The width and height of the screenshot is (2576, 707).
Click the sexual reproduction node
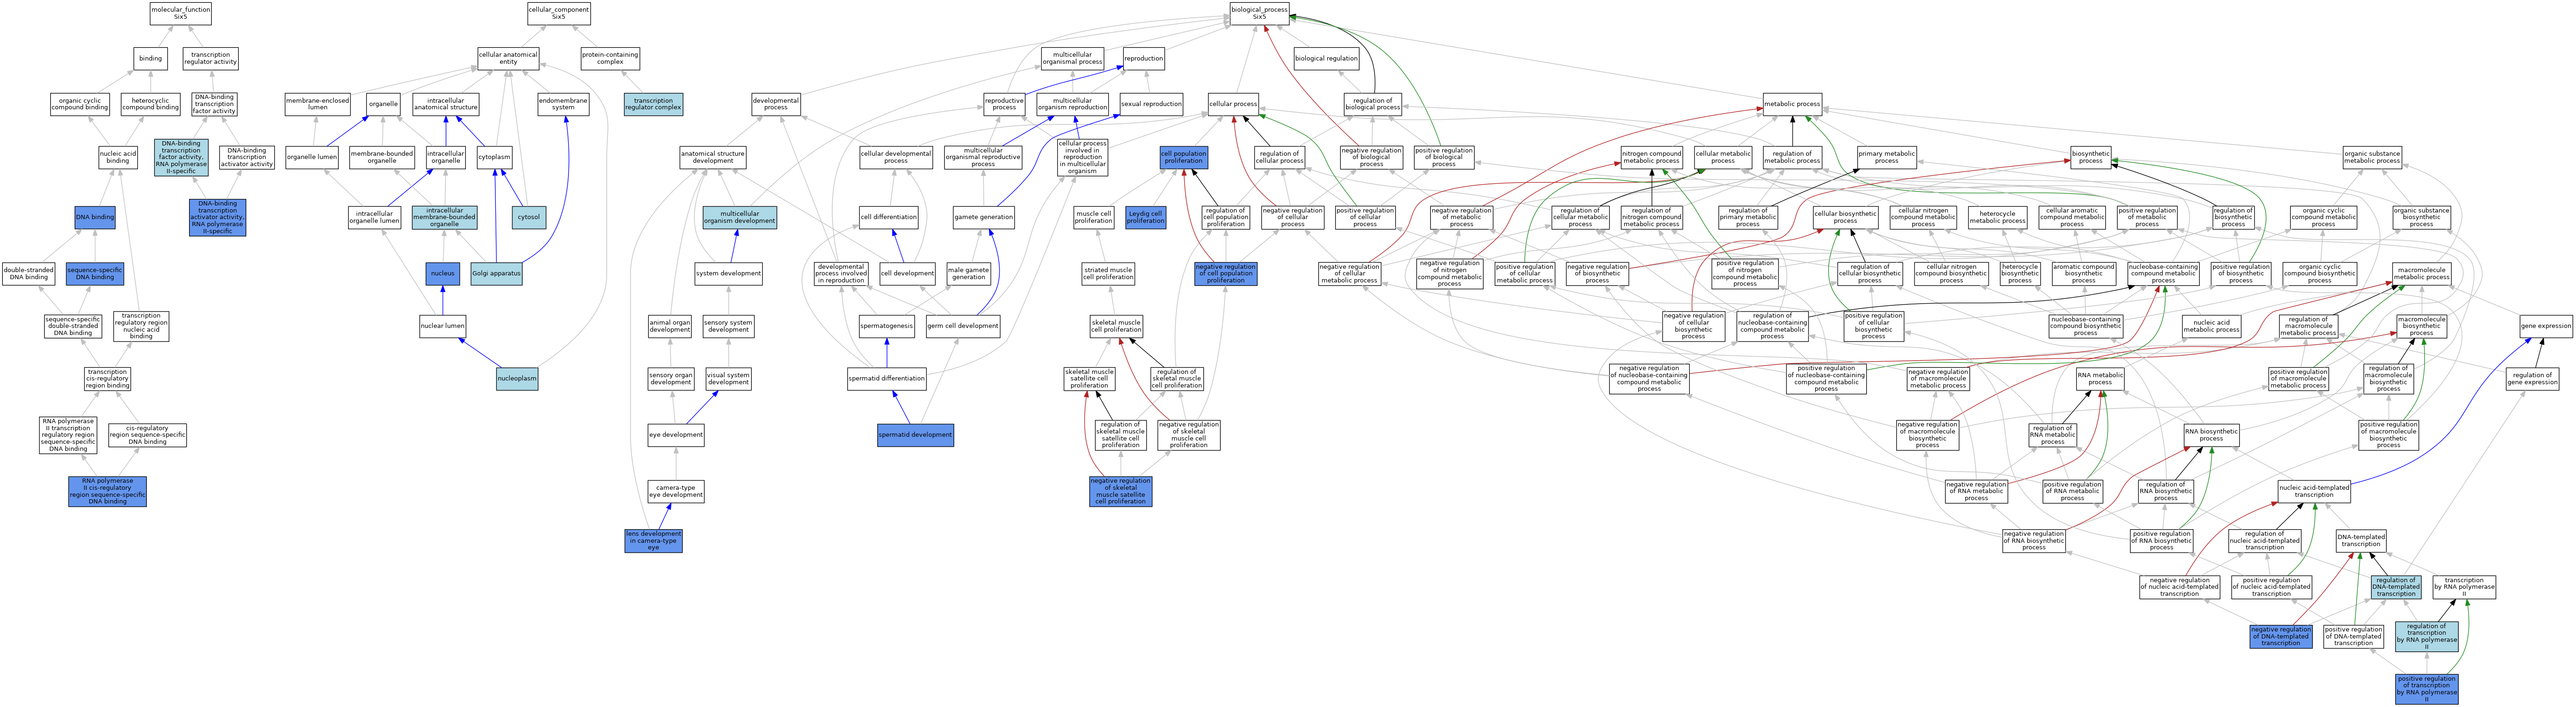pos(1151,104)
